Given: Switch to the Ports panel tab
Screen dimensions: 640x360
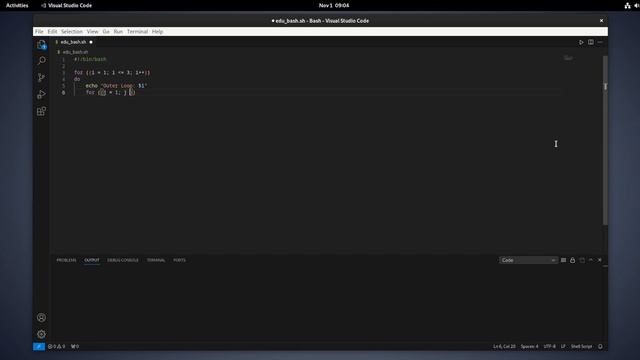Looking at the screenshot, I should 179,260.
